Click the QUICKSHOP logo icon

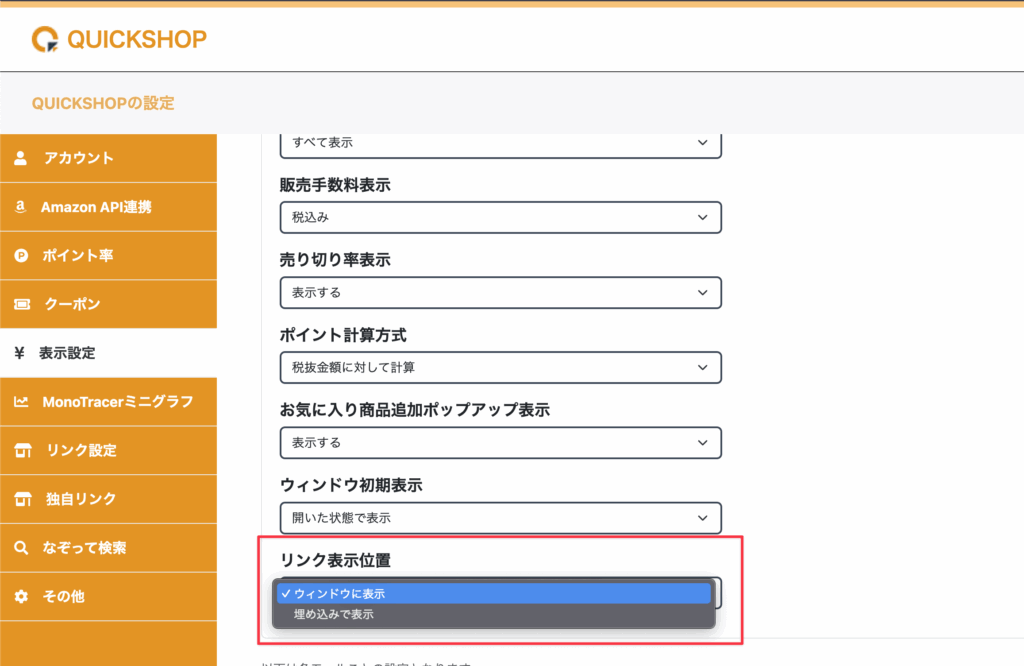tap(45, 39)
